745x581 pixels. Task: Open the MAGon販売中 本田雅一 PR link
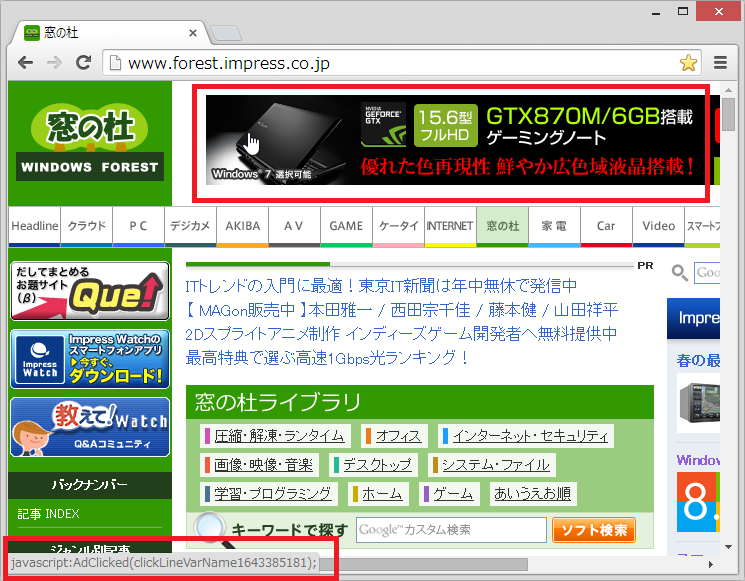(x=402, y=310)
